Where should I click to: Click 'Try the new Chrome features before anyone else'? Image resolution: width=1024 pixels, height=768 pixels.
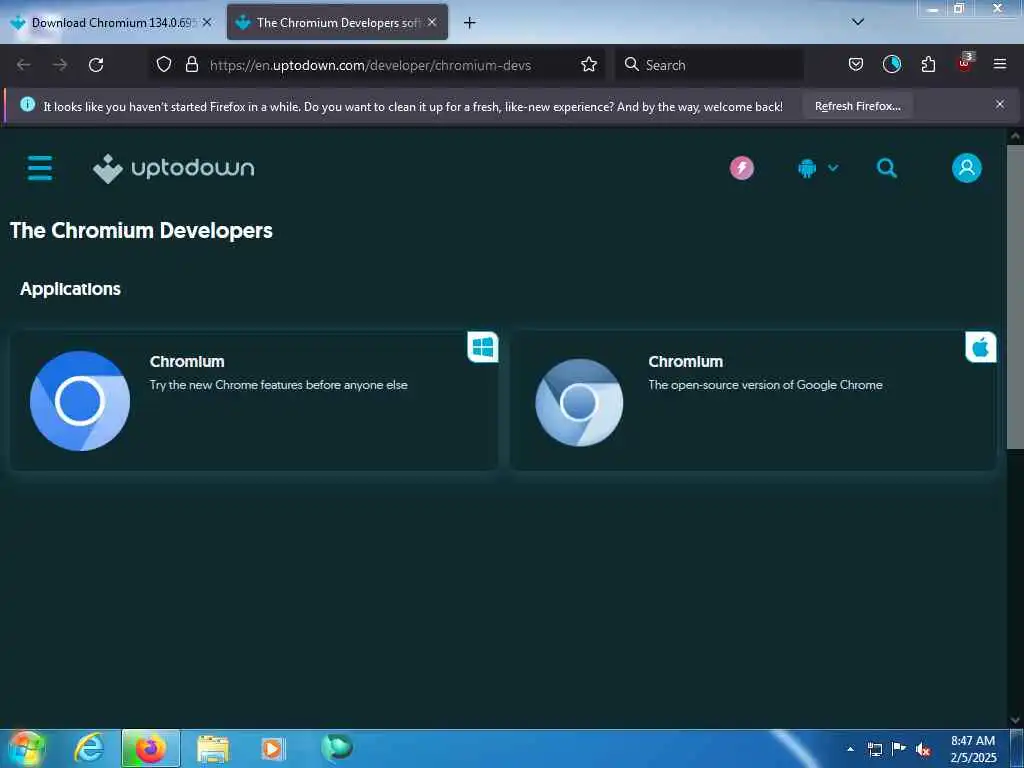[x=278, y=385]
